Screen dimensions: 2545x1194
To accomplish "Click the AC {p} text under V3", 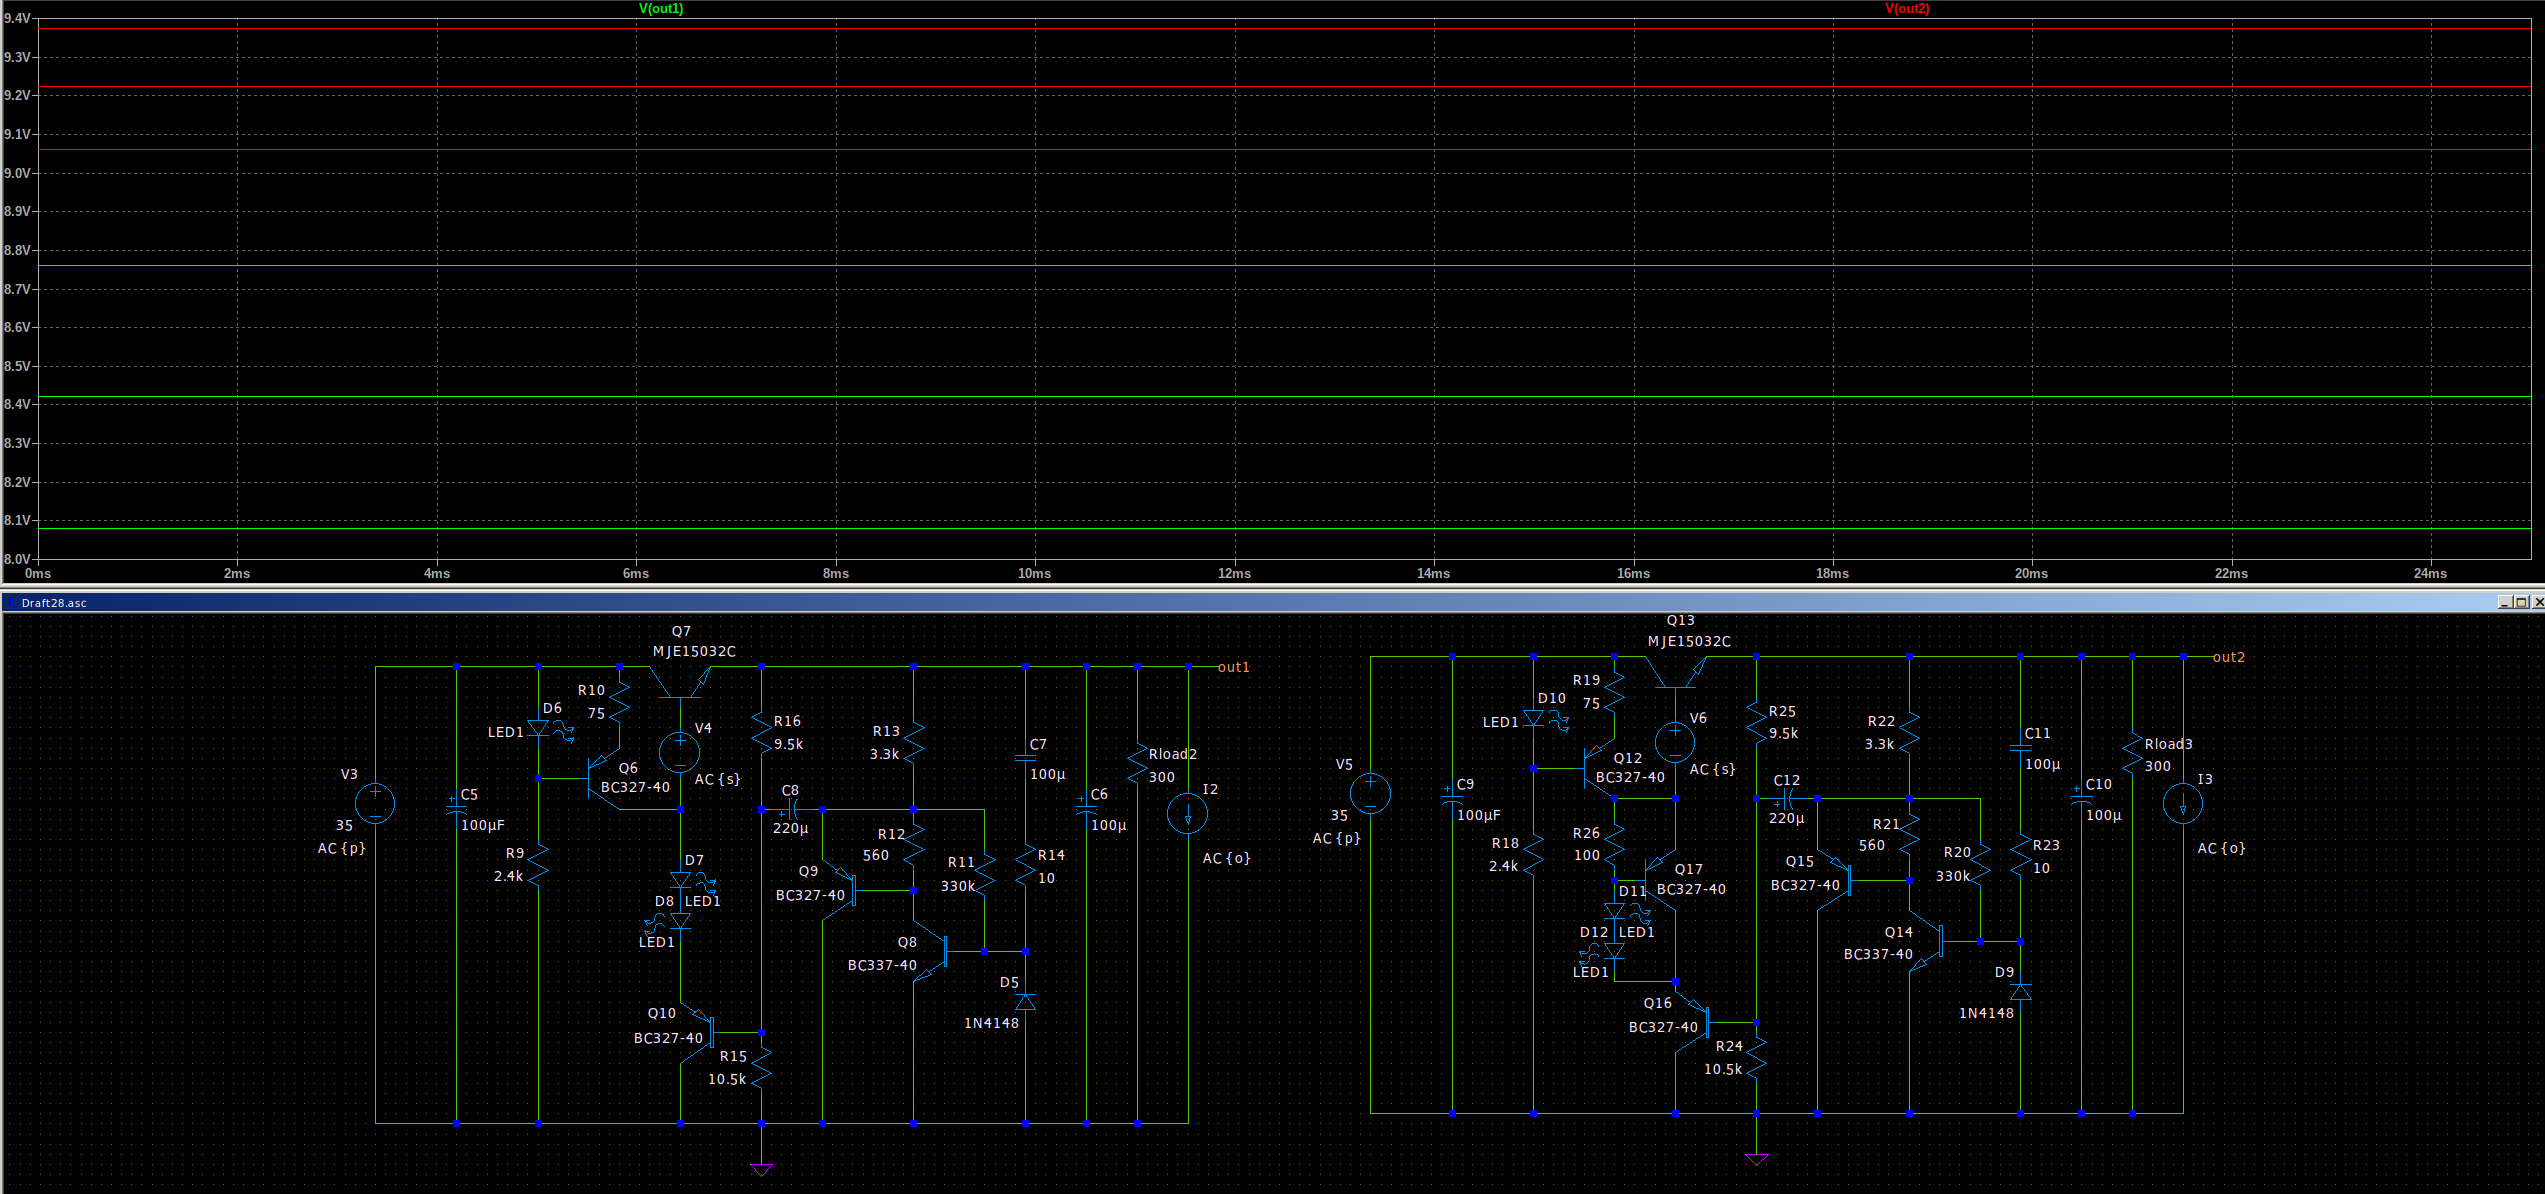I will pos(341,848).
